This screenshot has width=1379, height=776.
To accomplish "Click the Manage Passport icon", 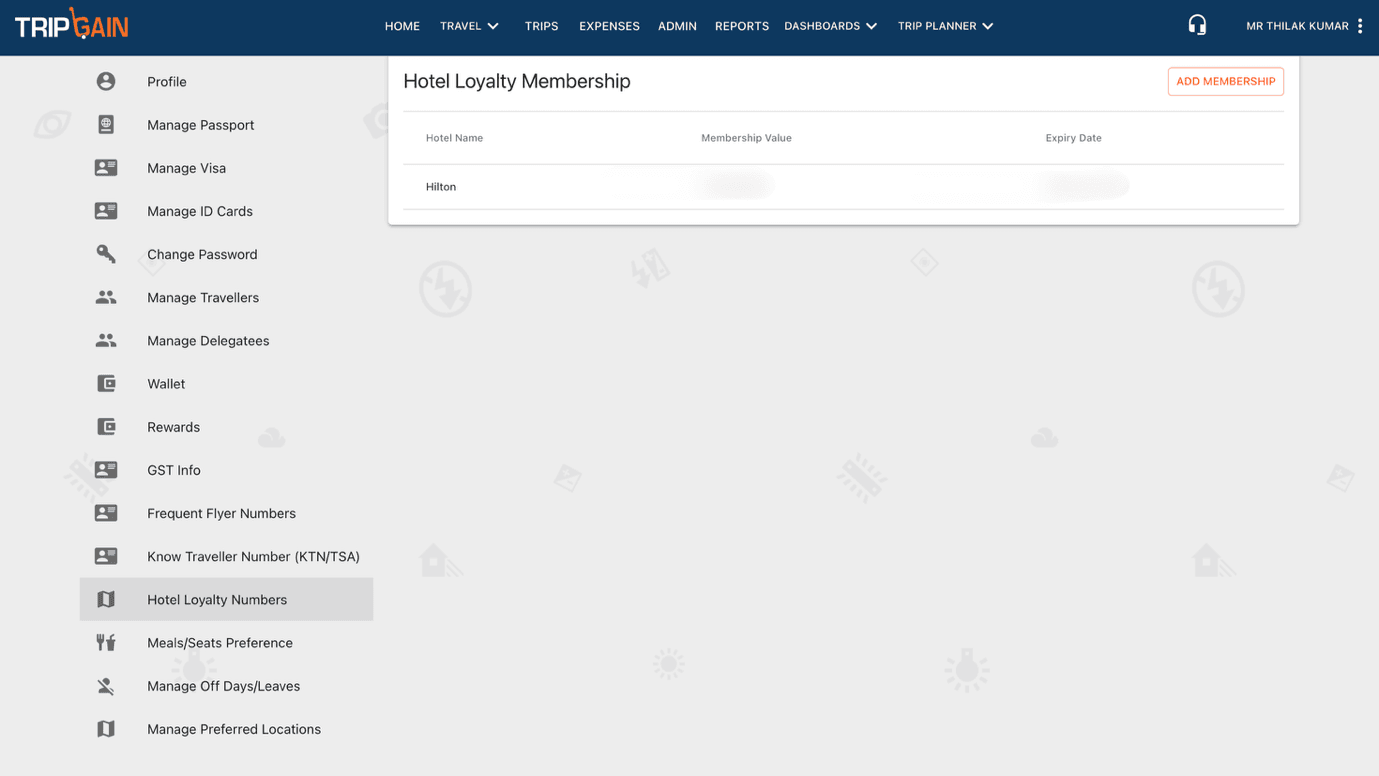I will click(x=106, y=125).
